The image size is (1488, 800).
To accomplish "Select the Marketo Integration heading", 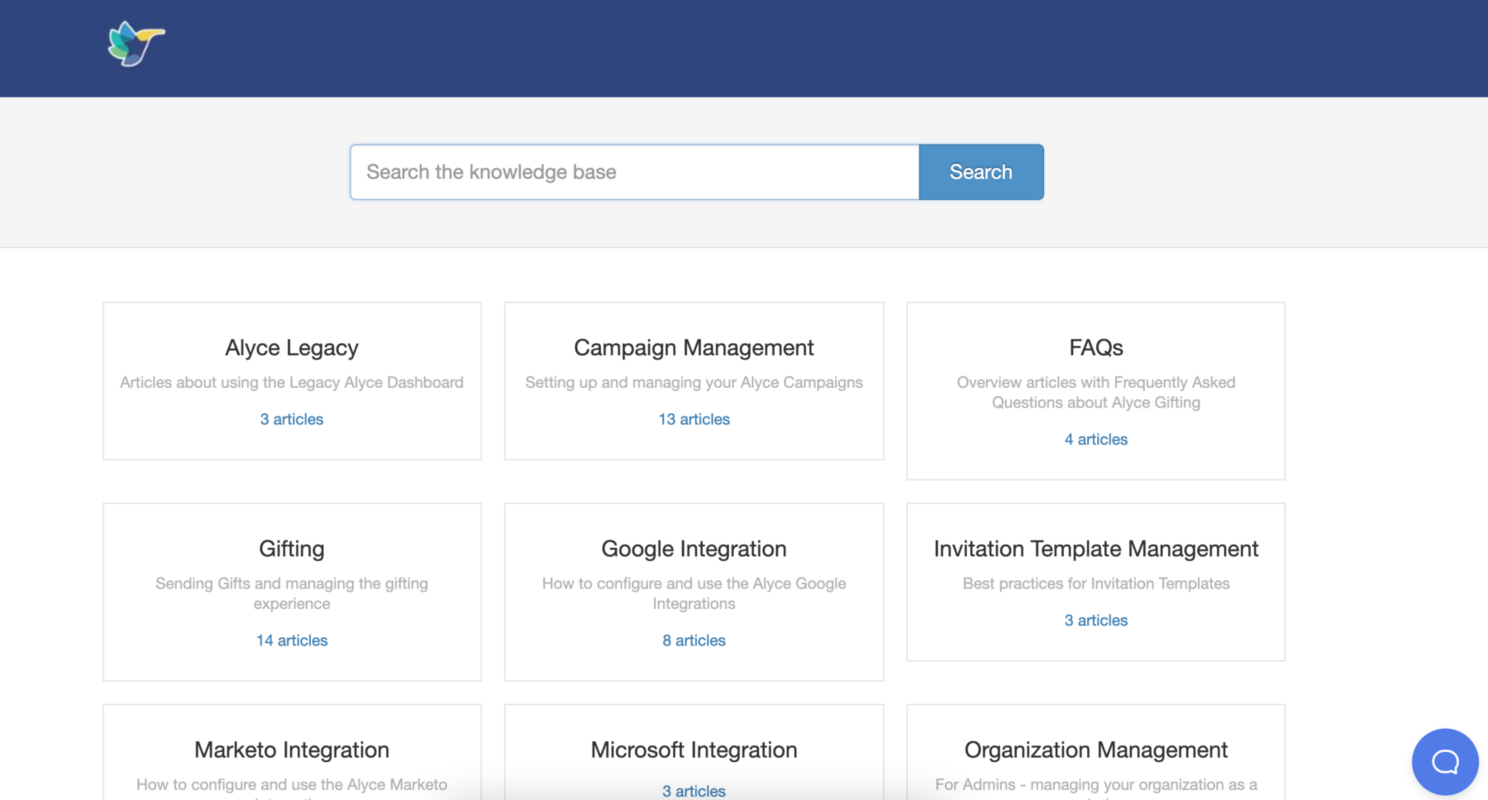I will (x=292, y=750).
